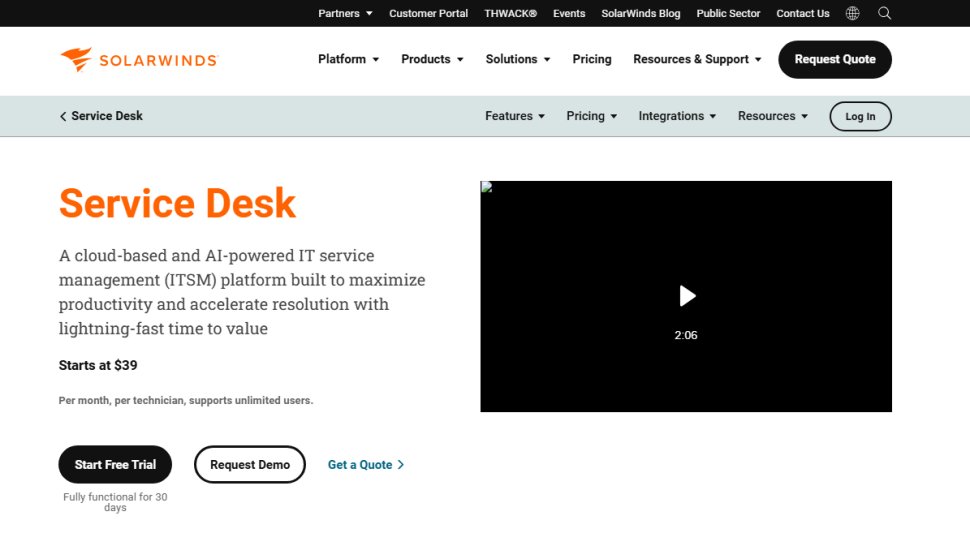
Task: Click Start Free Trial
Action: pyautogui.click(x=115, y=465)
